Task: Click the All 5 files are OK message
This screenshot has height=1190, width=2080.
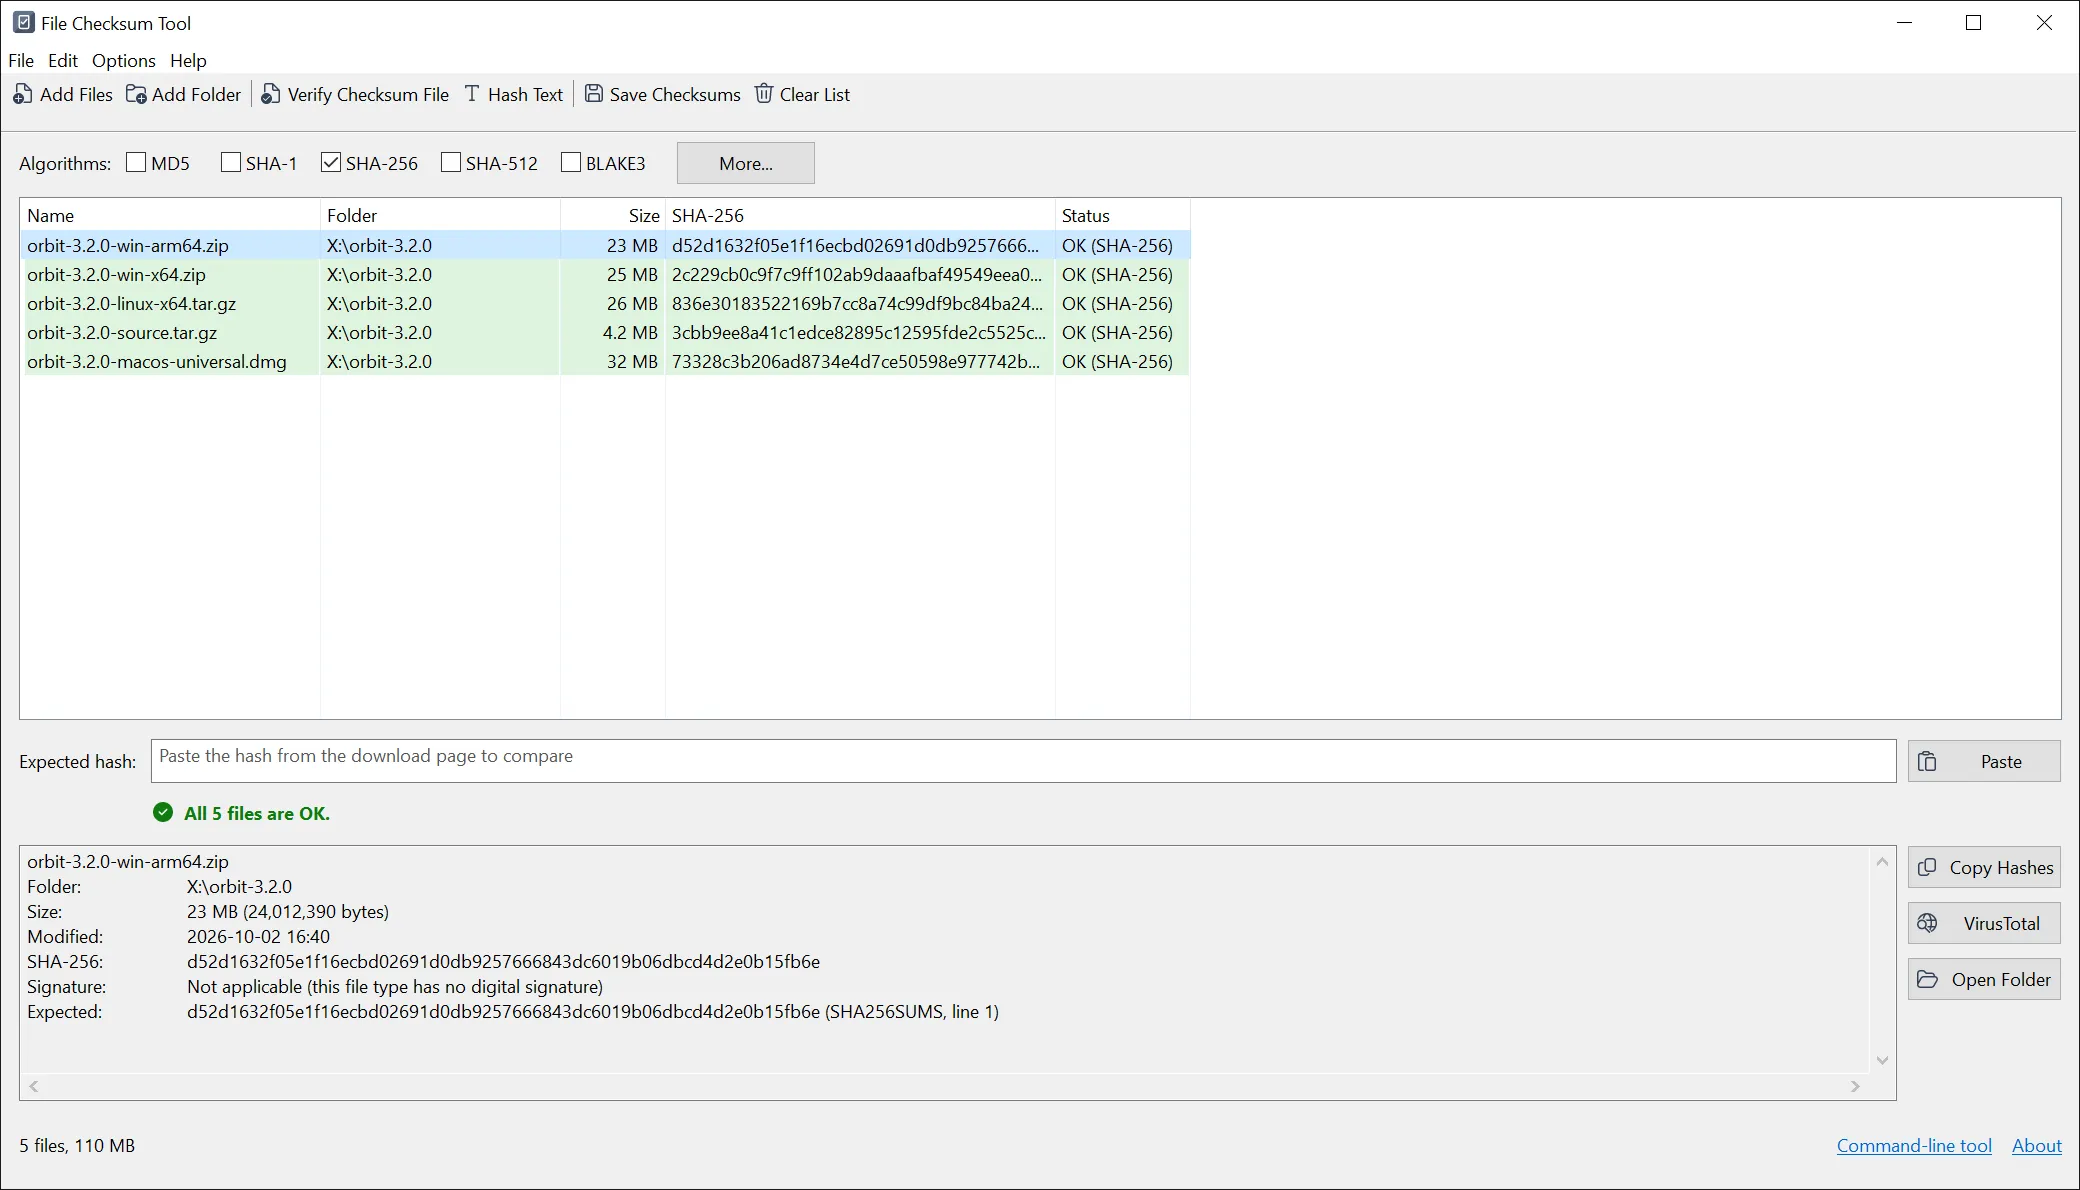Action: (x=257, y=813)
